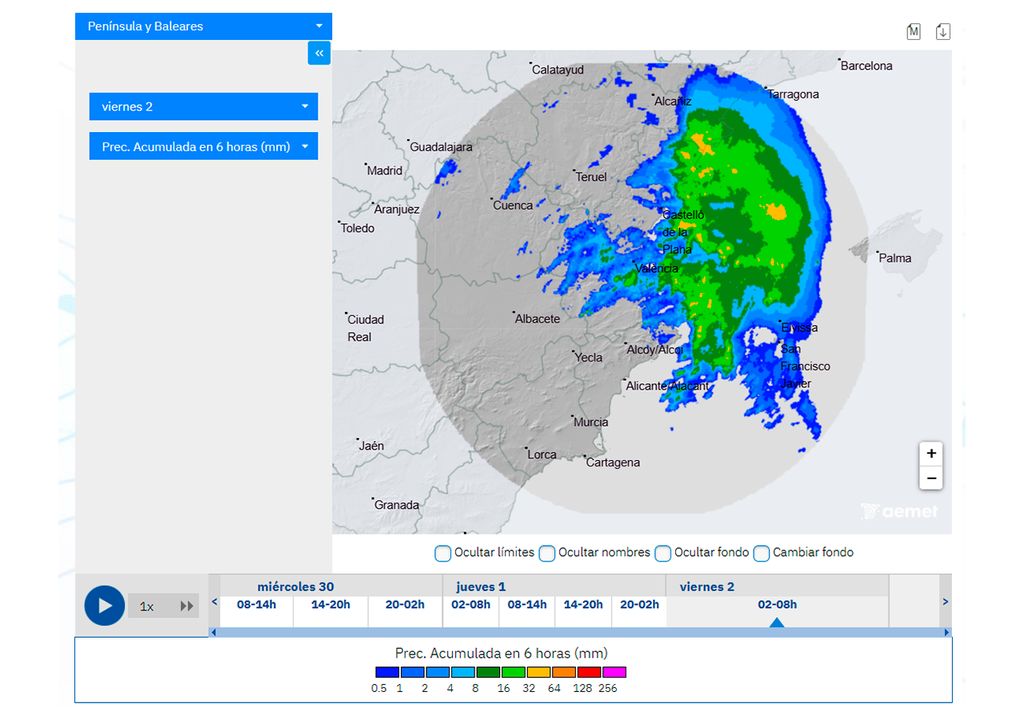Select the jueves 1 20-02h time slot
The height and width of the screenshot is (720, 1024).
pos(639,605)
